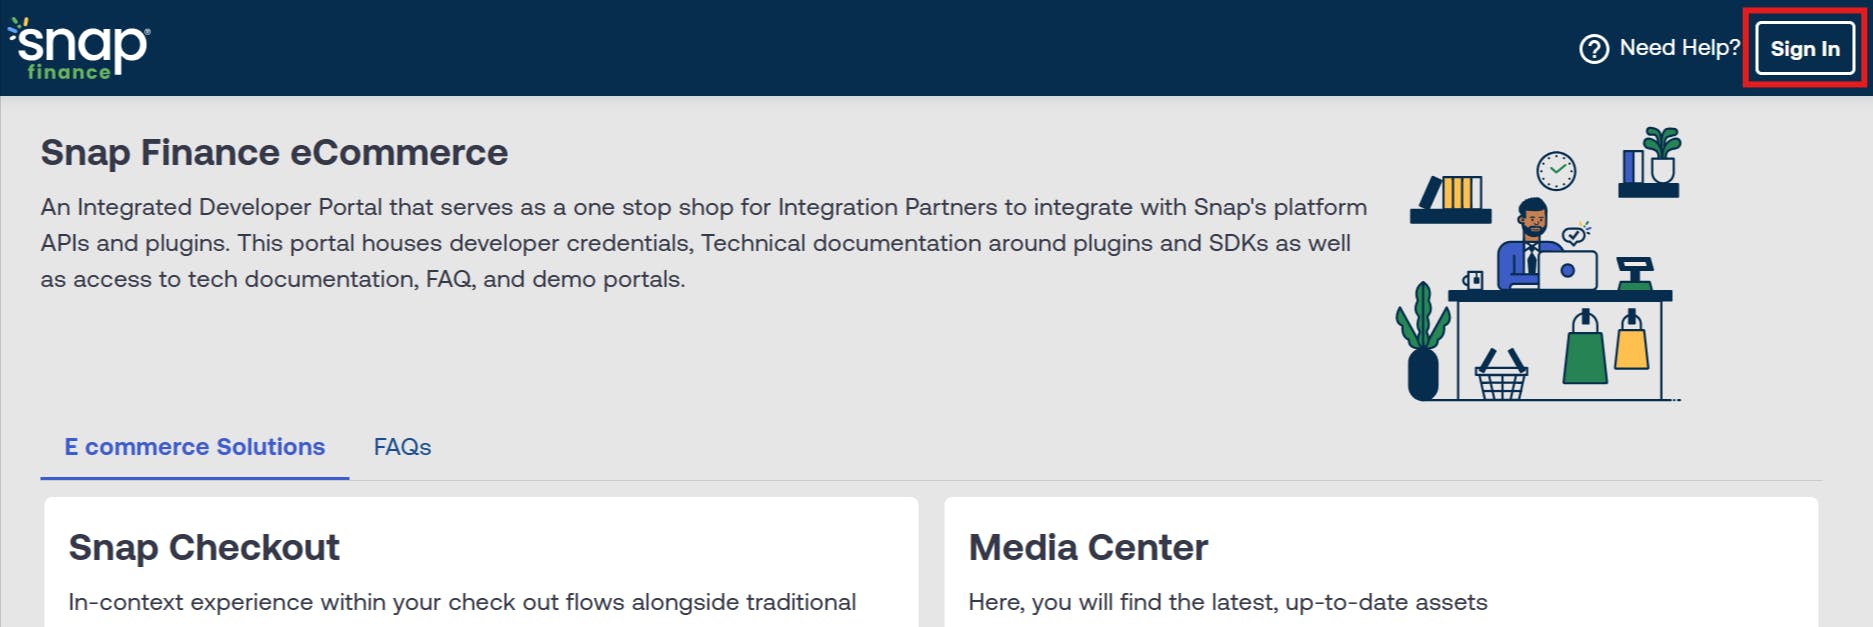Image resolution: width=1873 pixels, height=627 pixels.
Task: Click the yellow shopping bag illustration
Action: 1631,341
